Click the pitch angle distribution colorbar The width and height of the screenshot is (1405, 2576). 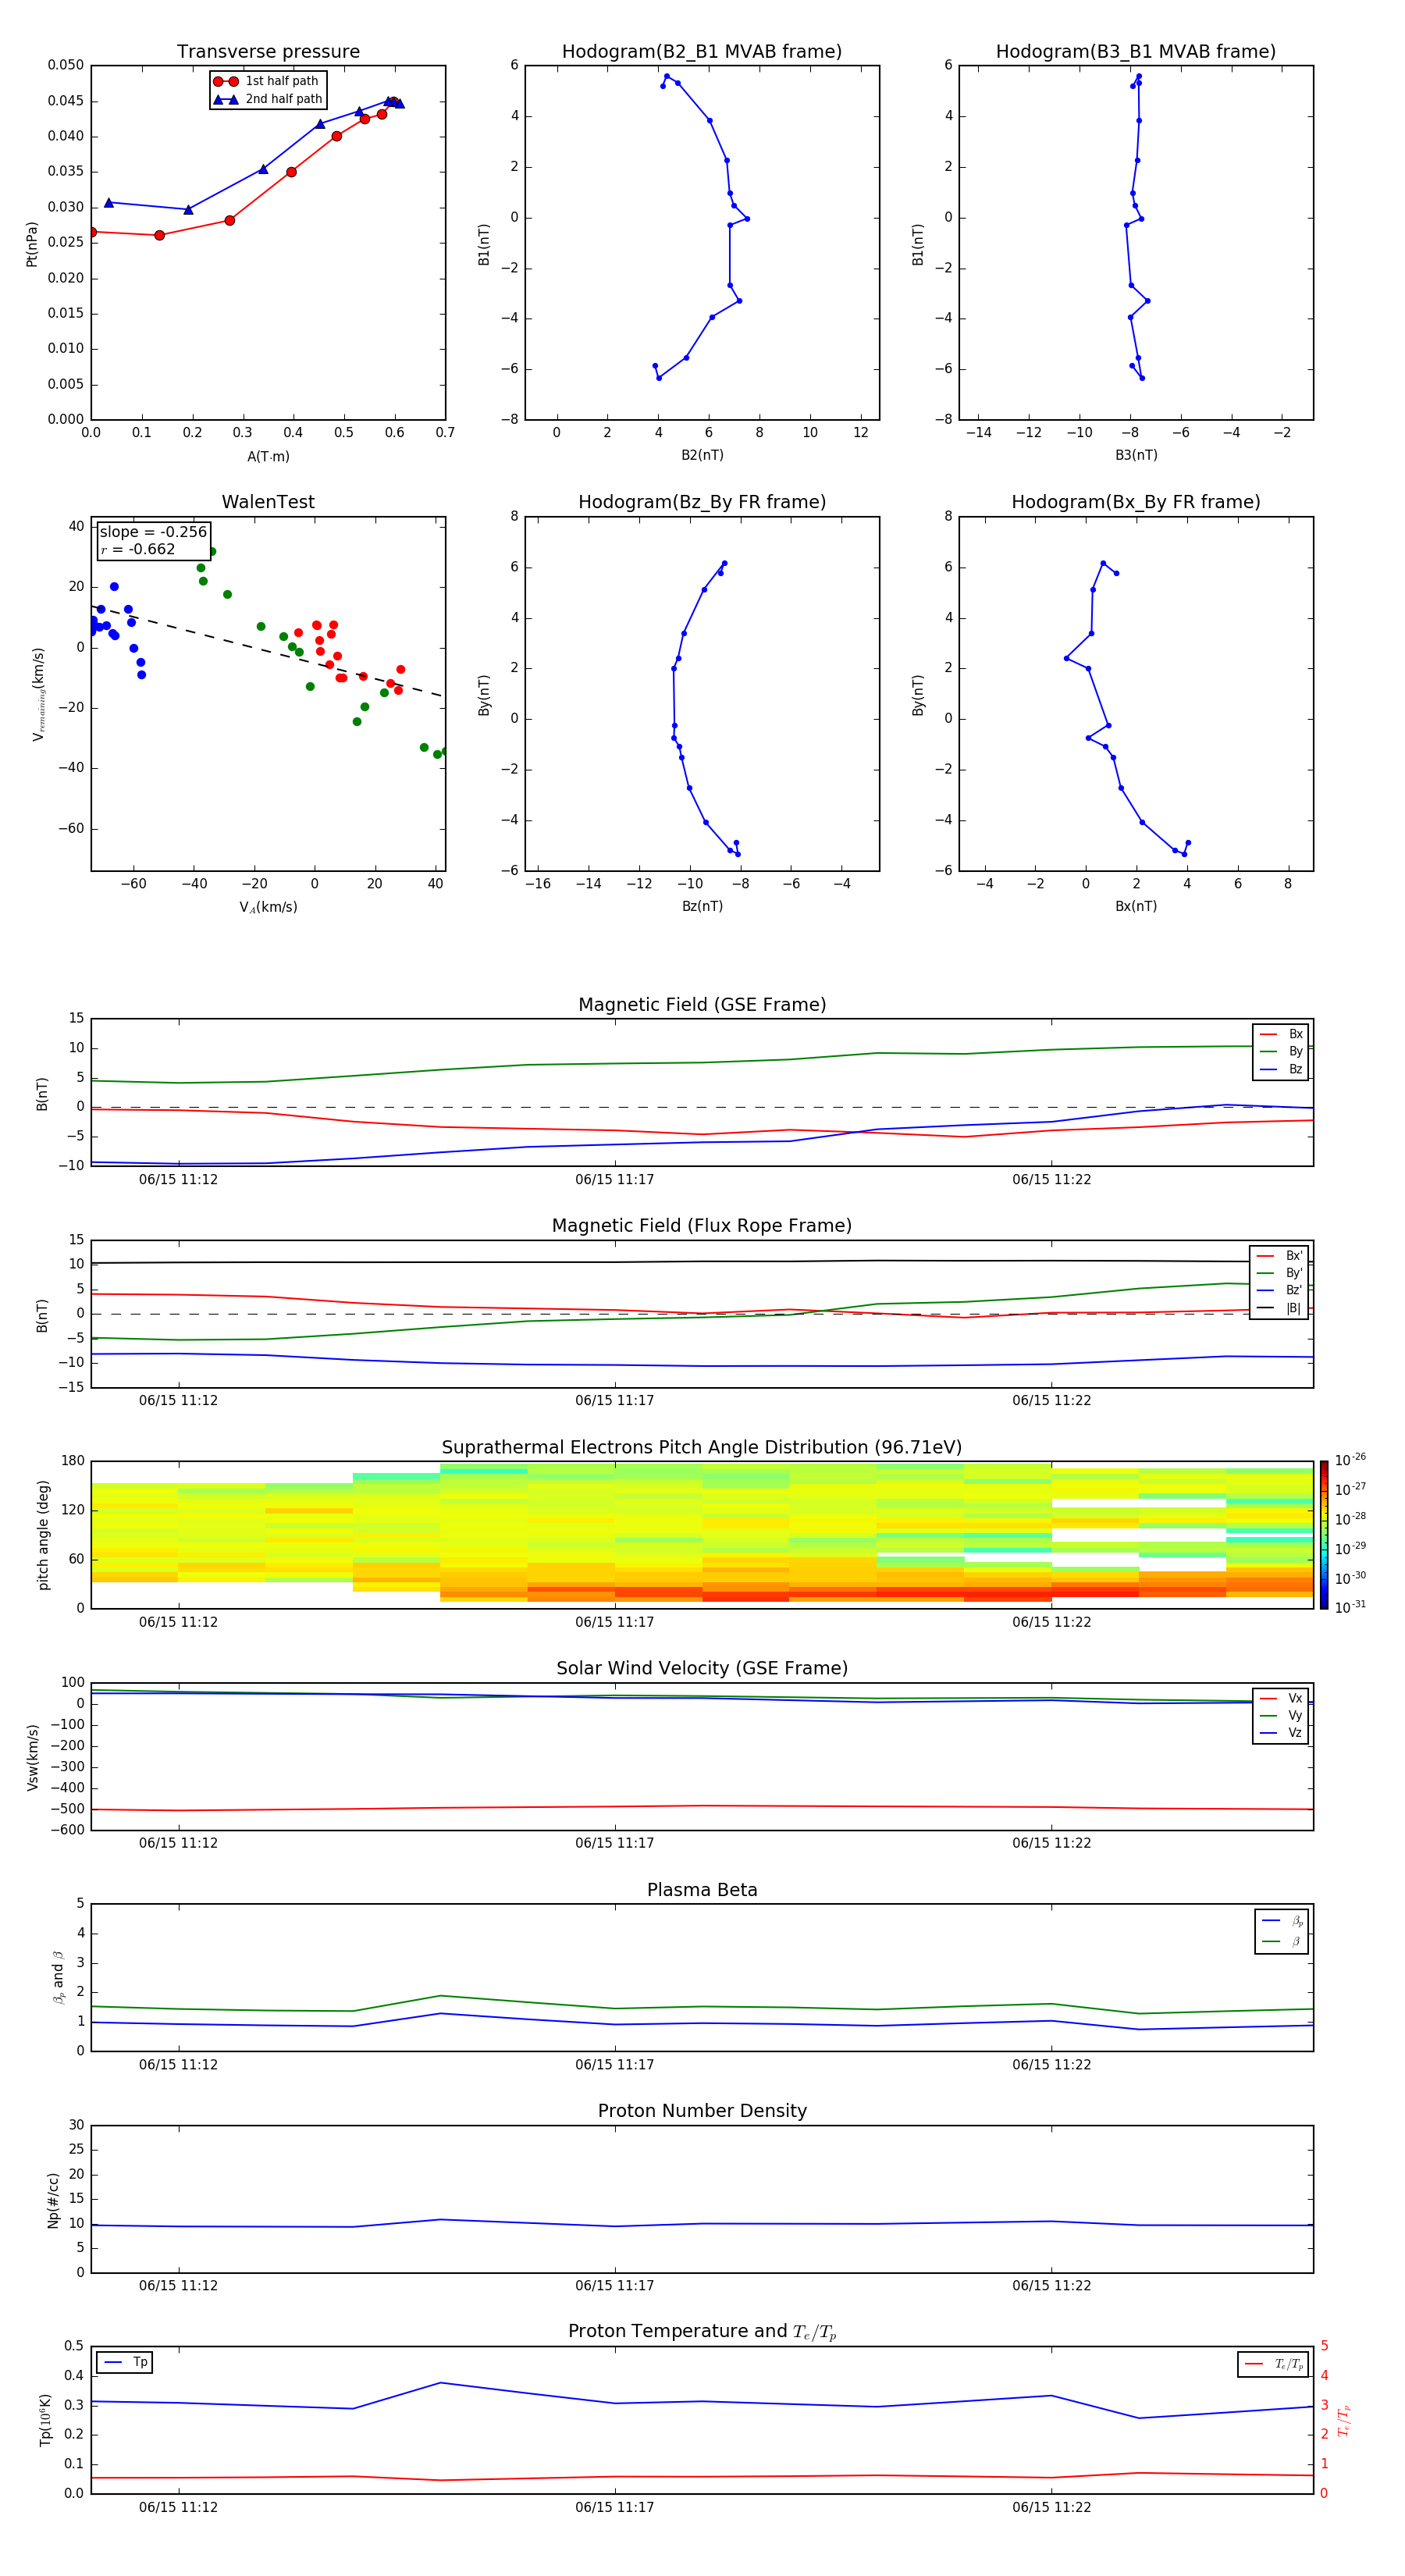coord(1324,1535)
